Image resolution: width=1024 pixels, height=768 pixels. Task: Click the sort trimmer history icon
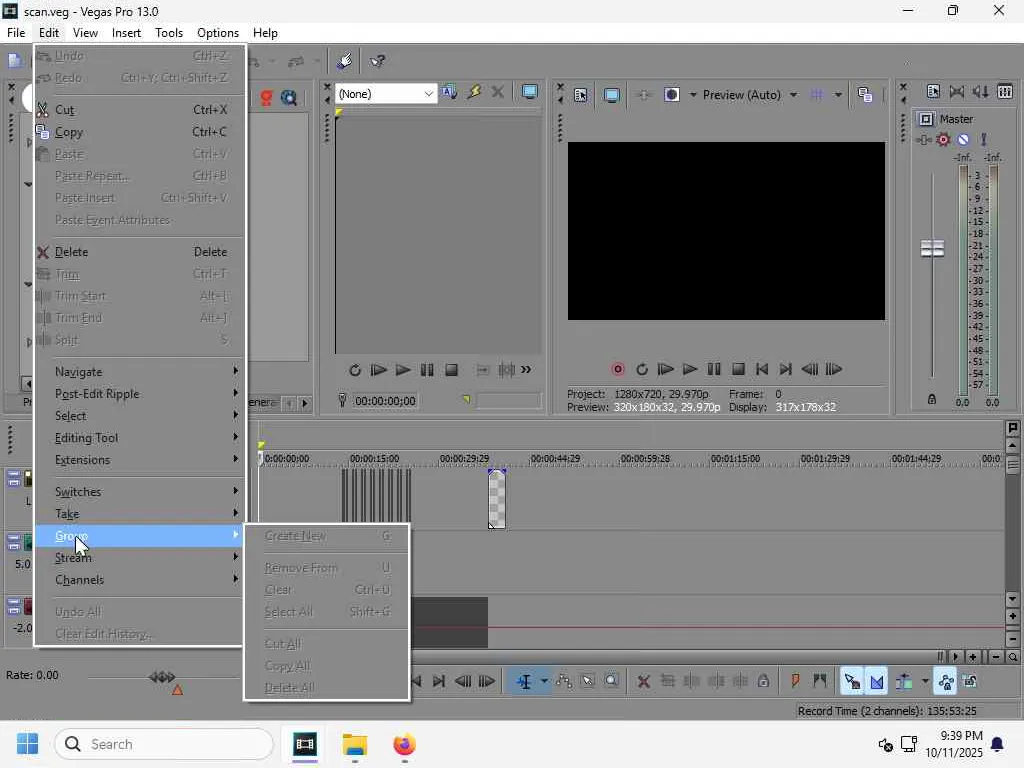point(449,93)
